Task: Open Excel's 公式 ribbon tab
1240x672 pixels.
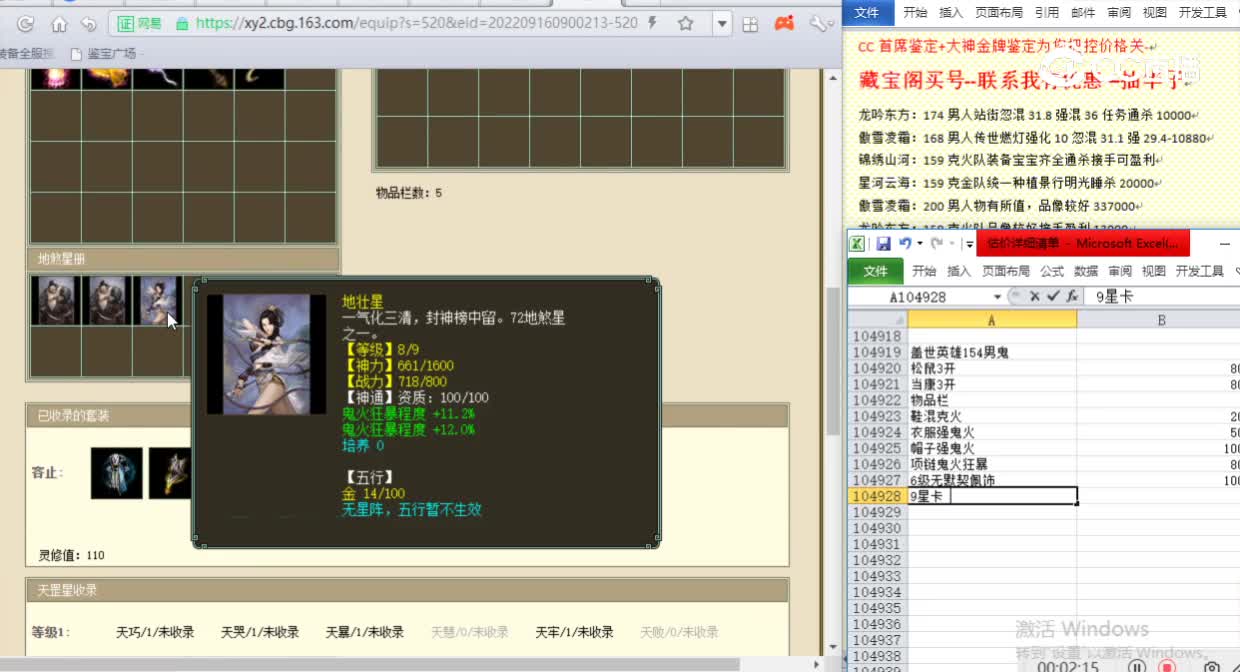Action: coord(1051,271)
